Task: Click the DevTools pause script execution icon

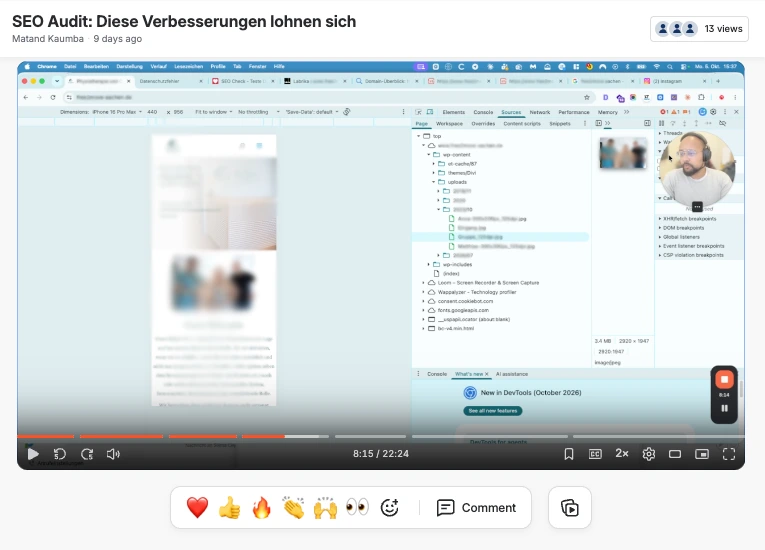Action: (x=662, y=123)
